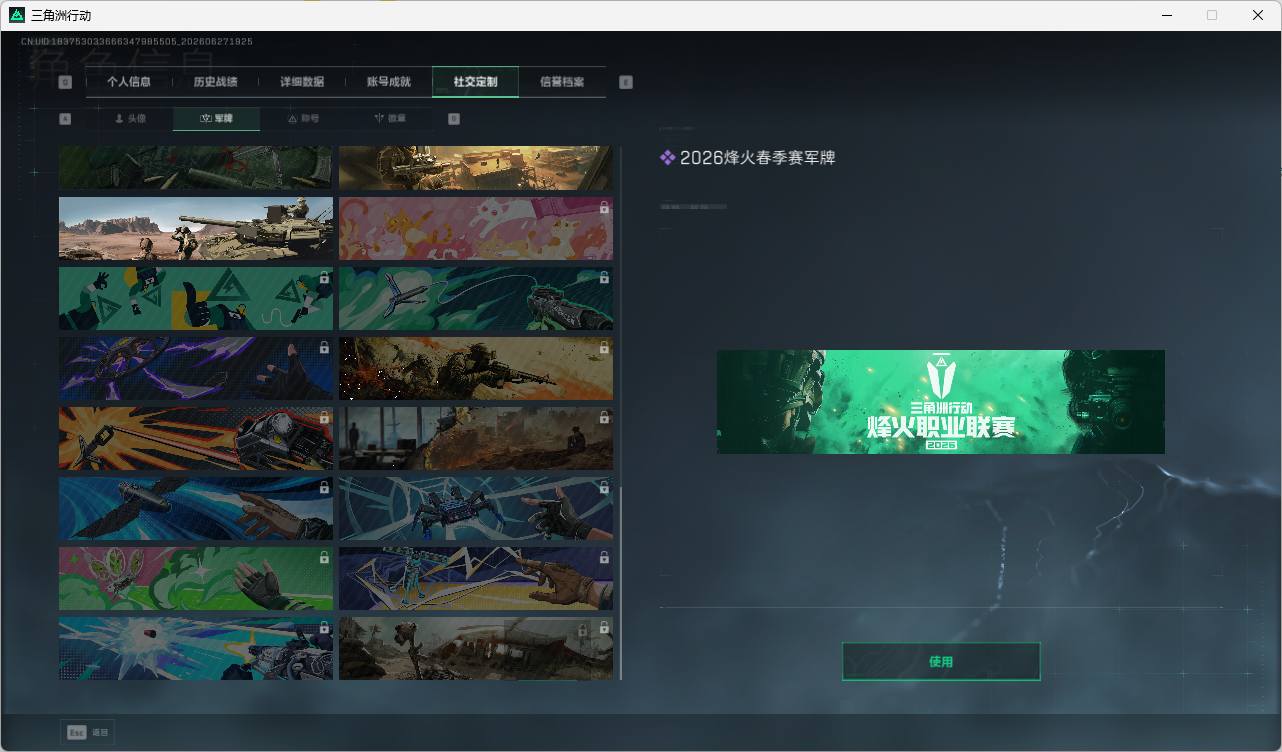Switch to the 头像 sub-tab
The width and height of the screenshot is (1282, 752).
click(x=130, y=118)
